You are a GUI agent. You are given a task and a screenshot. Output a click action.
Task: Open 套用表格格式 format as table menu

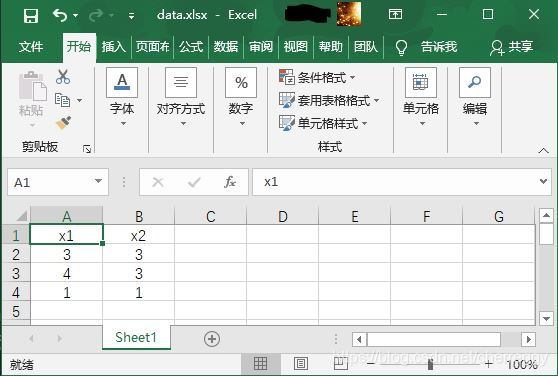tap(329, 100)
